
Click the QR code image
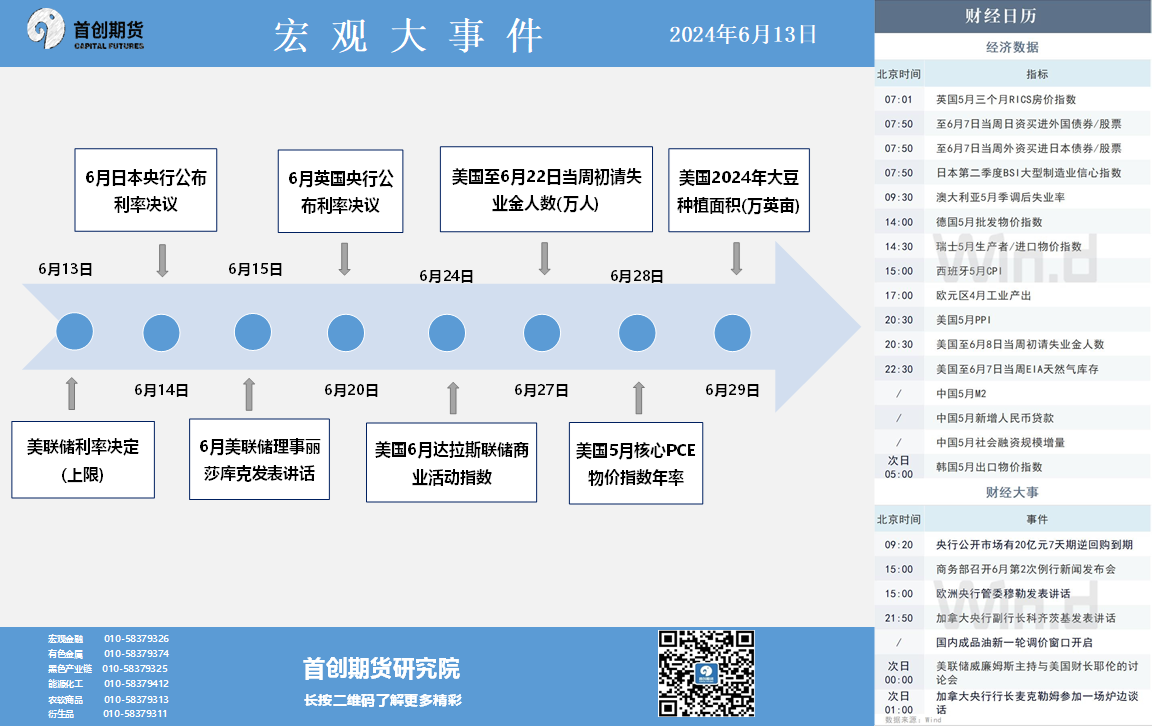tap(706, 673)
